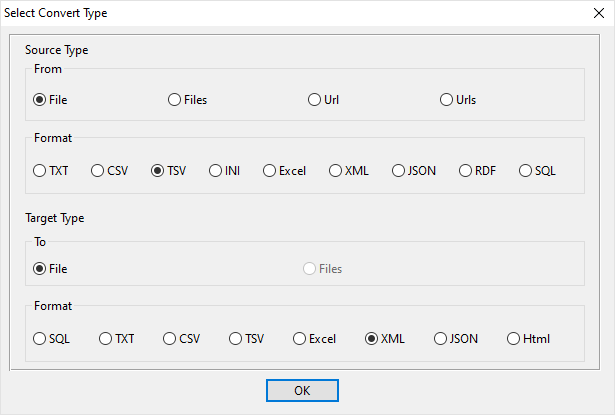The width and height of the screenshot is (615, 415).
Task: Set source format to TXT
Action: tap(40, 171)
